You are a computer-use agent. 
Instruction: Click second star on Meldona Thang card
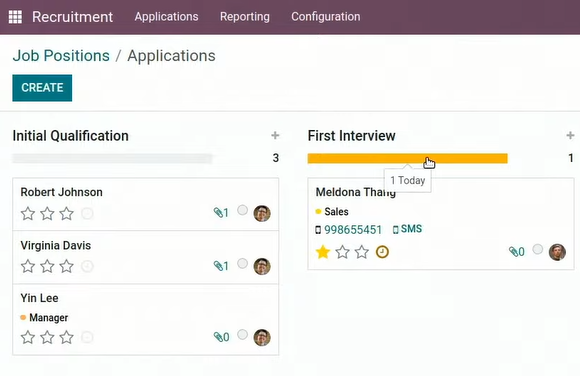[342, 252]
